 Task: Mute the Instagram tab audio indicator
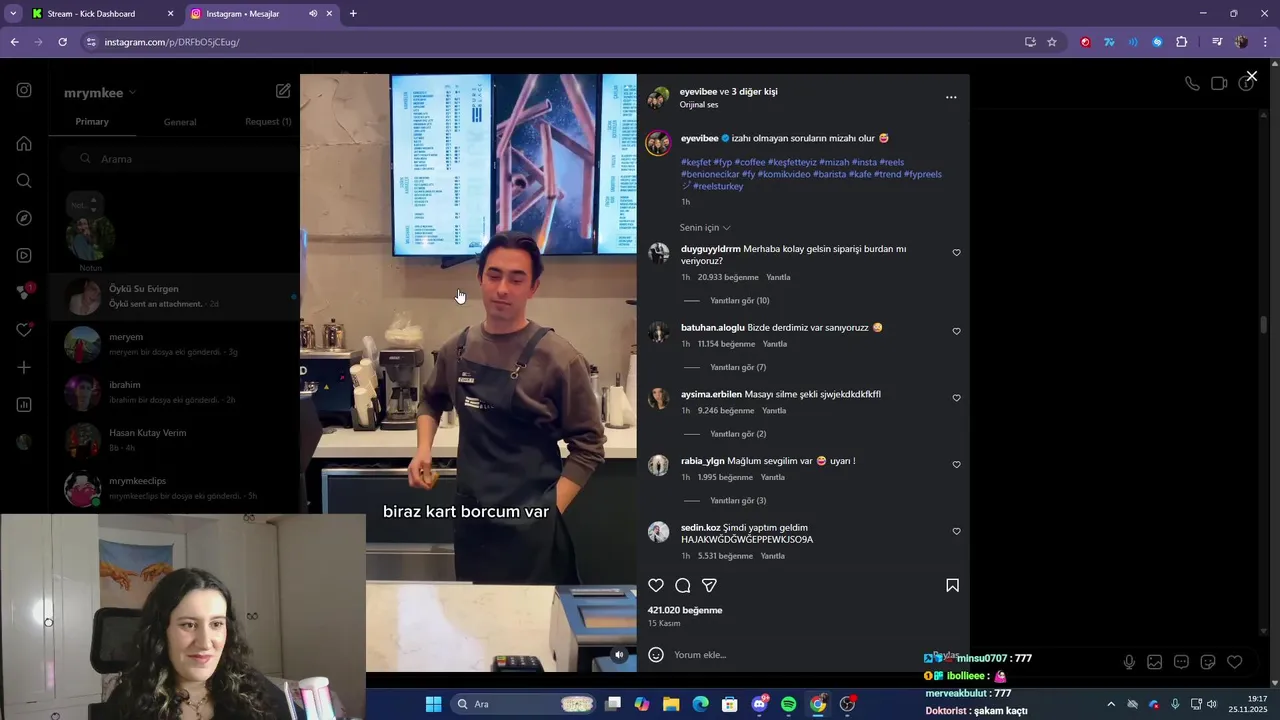(313, 14)
